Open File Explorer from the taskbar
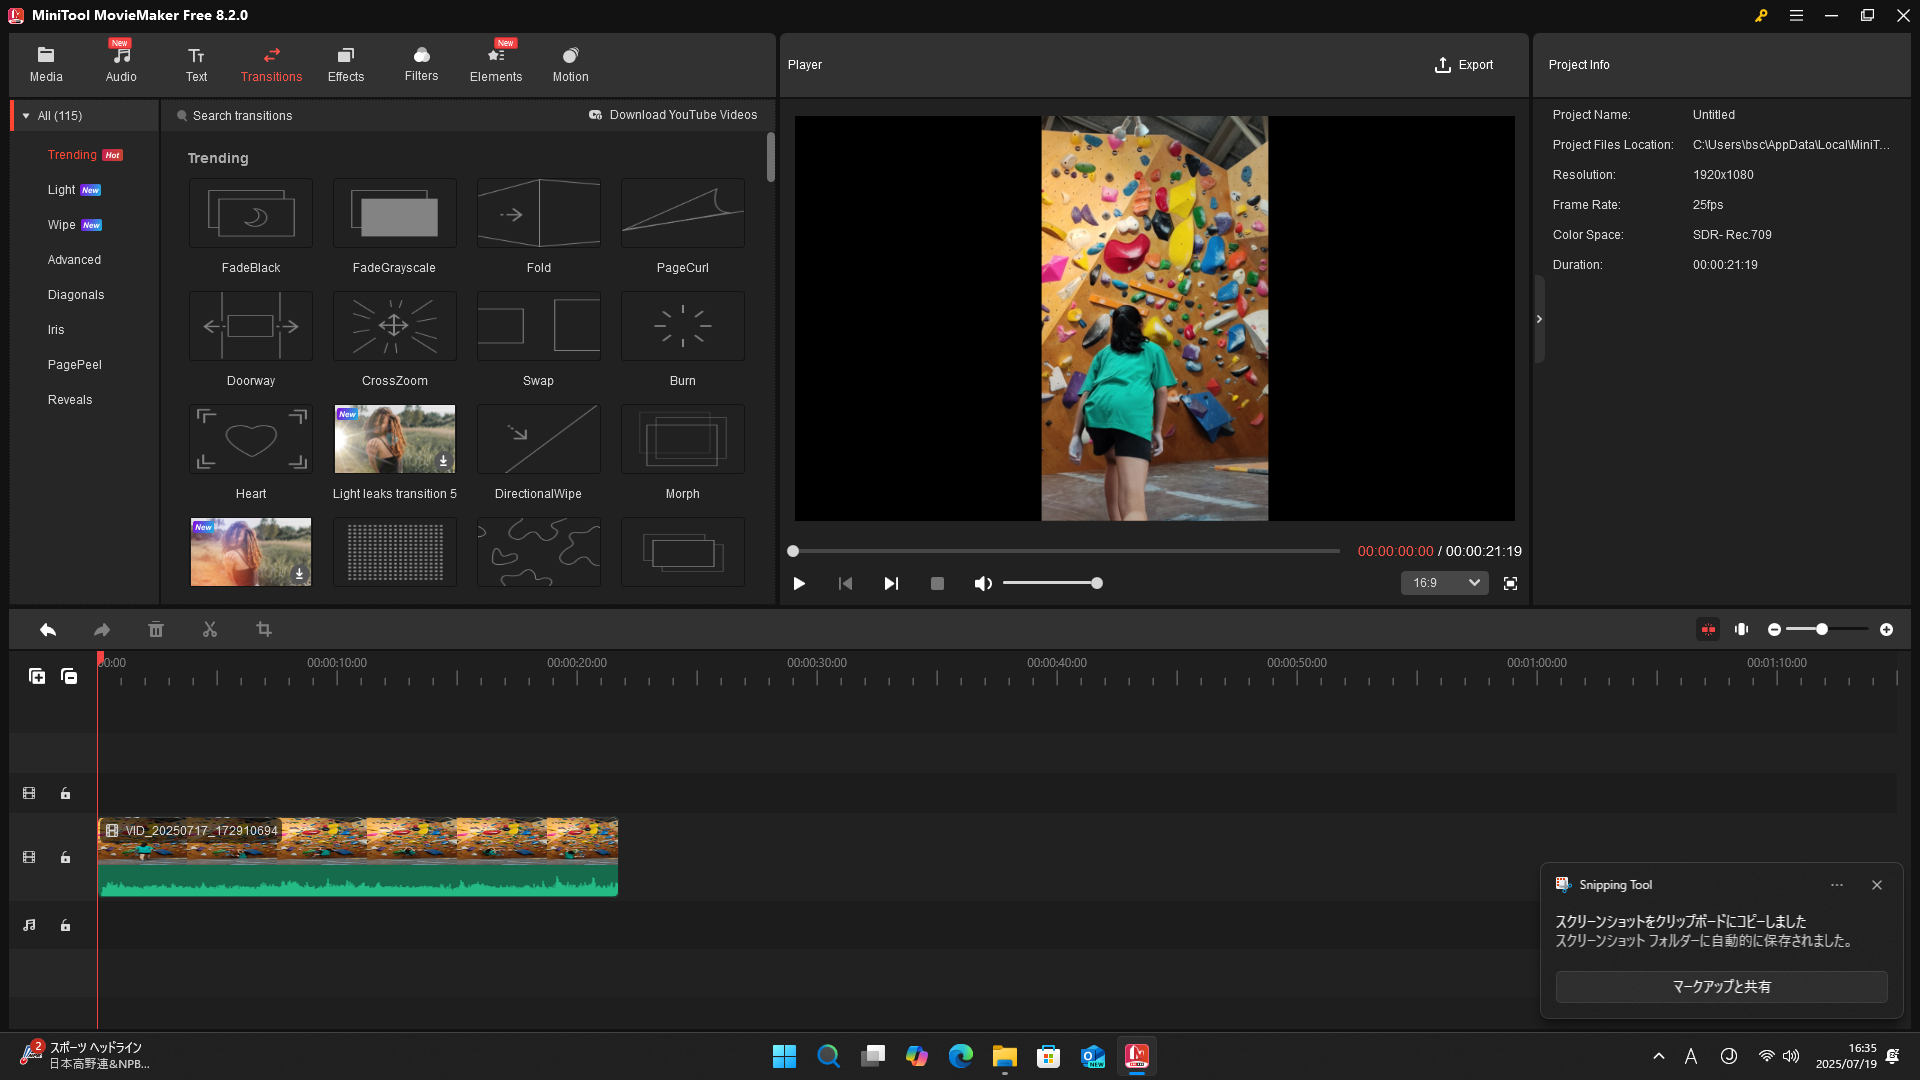The image size is (1920, 1080). click(1004, 1056)
